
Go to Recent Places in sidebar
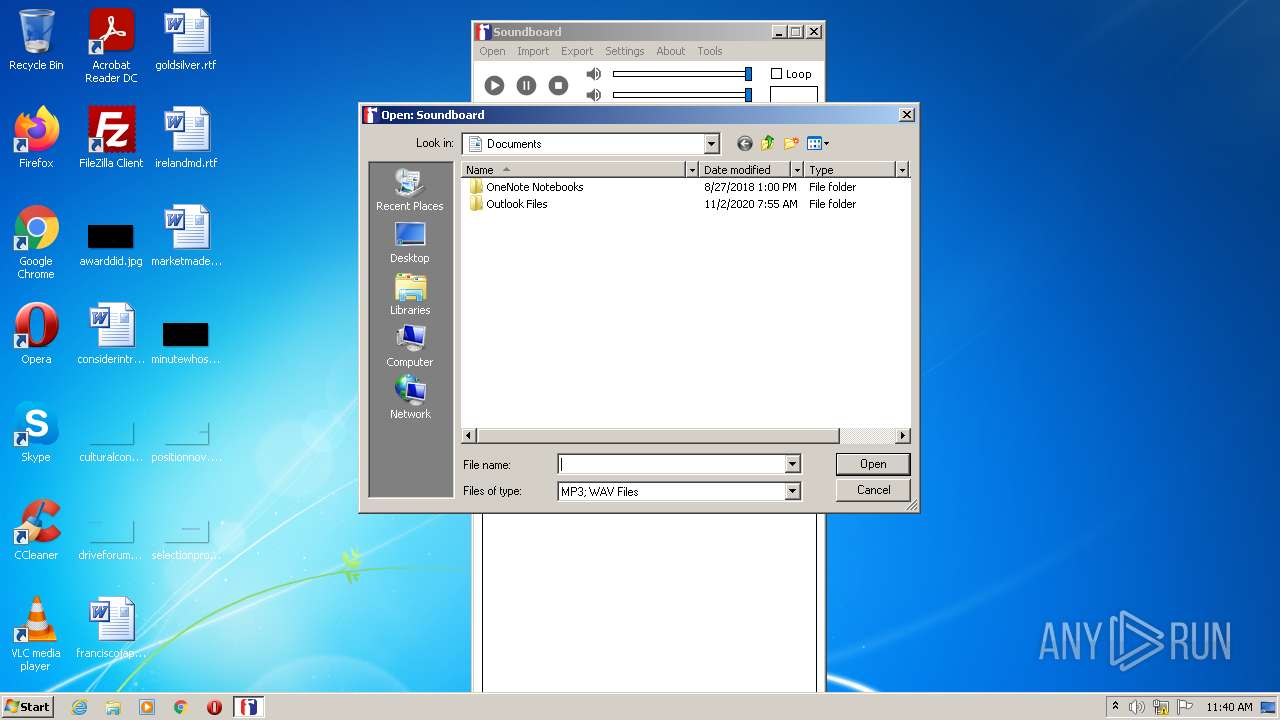410,190
